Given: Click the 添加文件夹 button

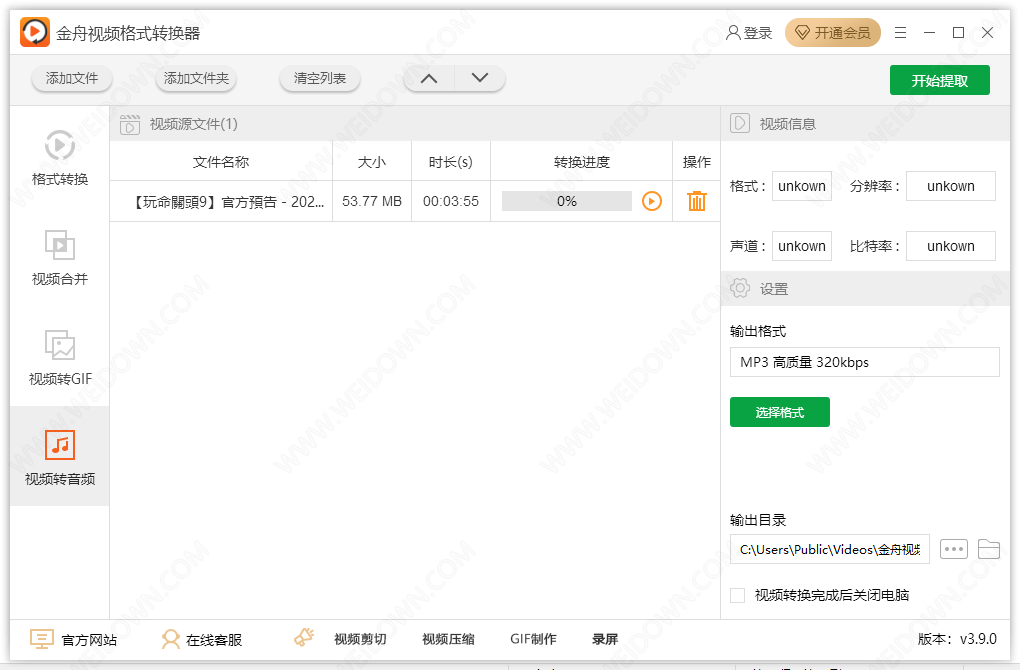Looking at the screenshot, I should click(196, 79).
